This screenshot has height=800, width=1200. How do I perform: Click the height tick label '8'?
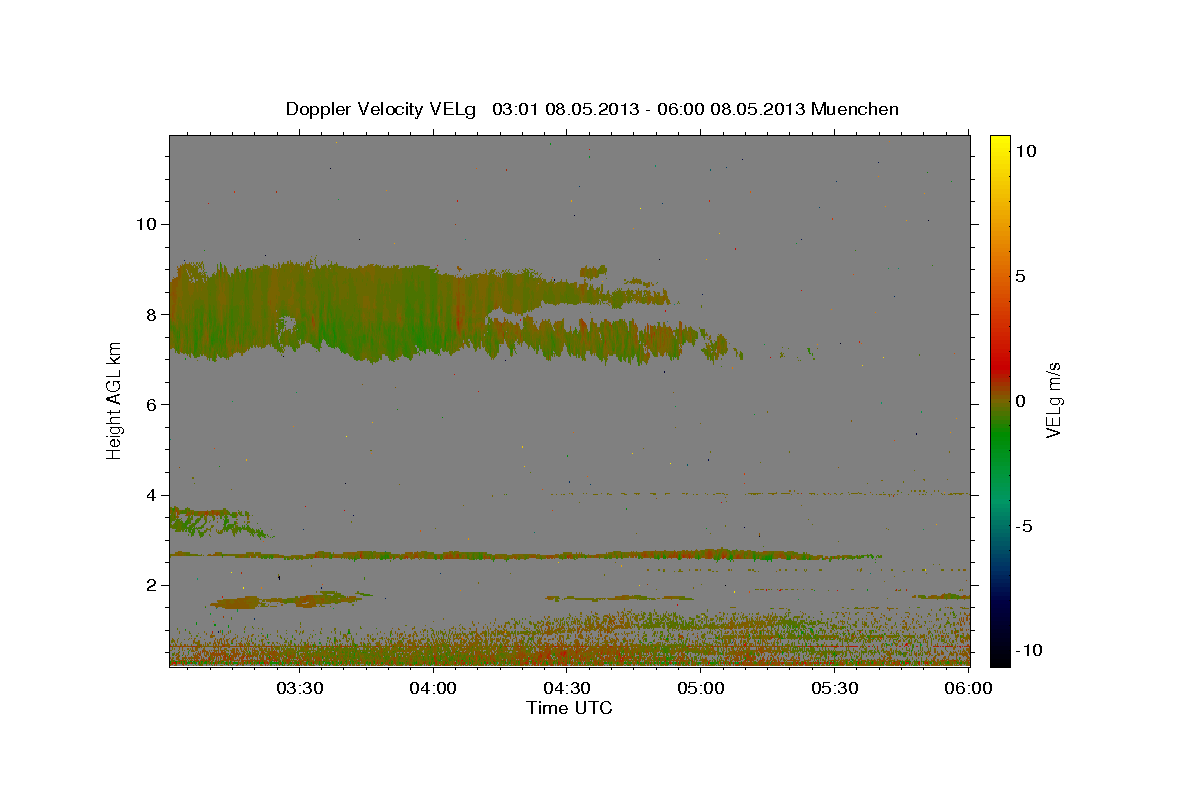point(152,314)
